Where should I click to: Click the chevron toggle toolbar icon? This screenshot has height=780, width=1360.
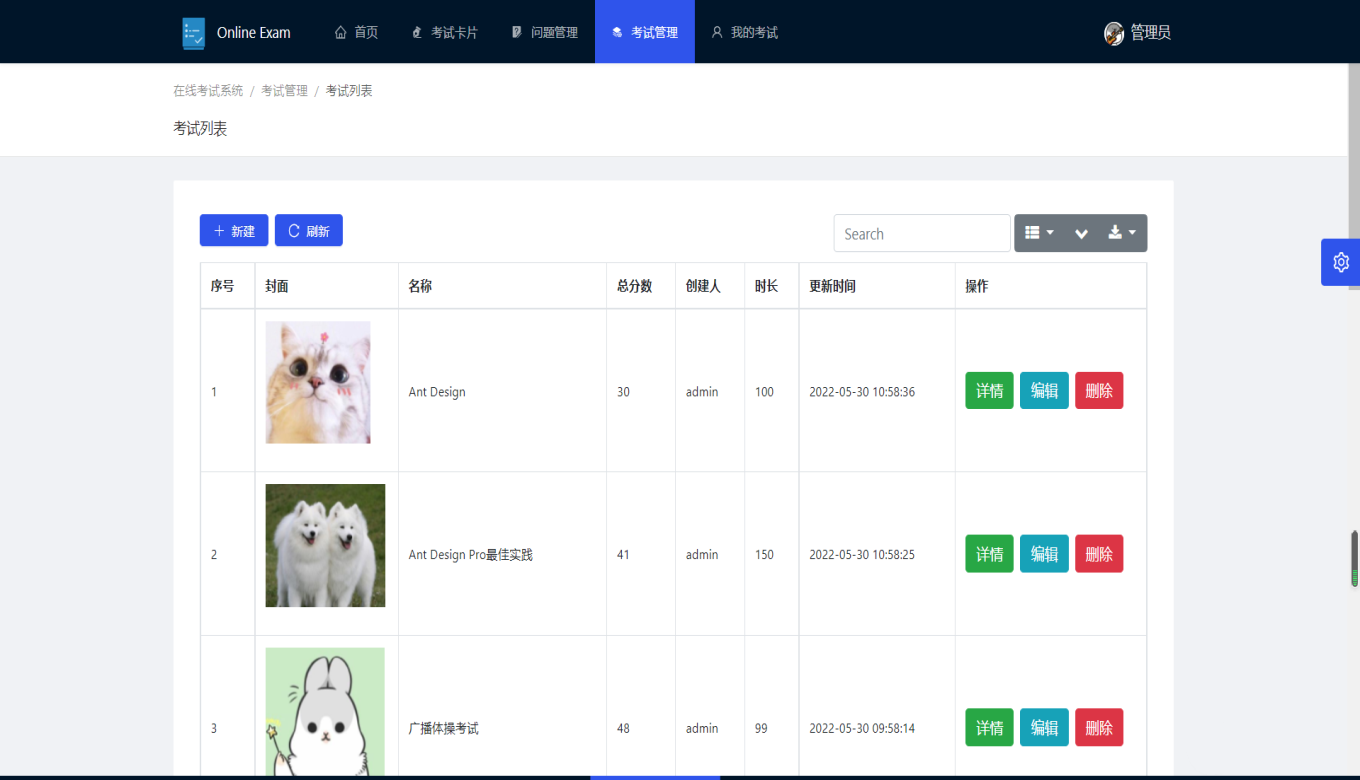point(1081,233)
